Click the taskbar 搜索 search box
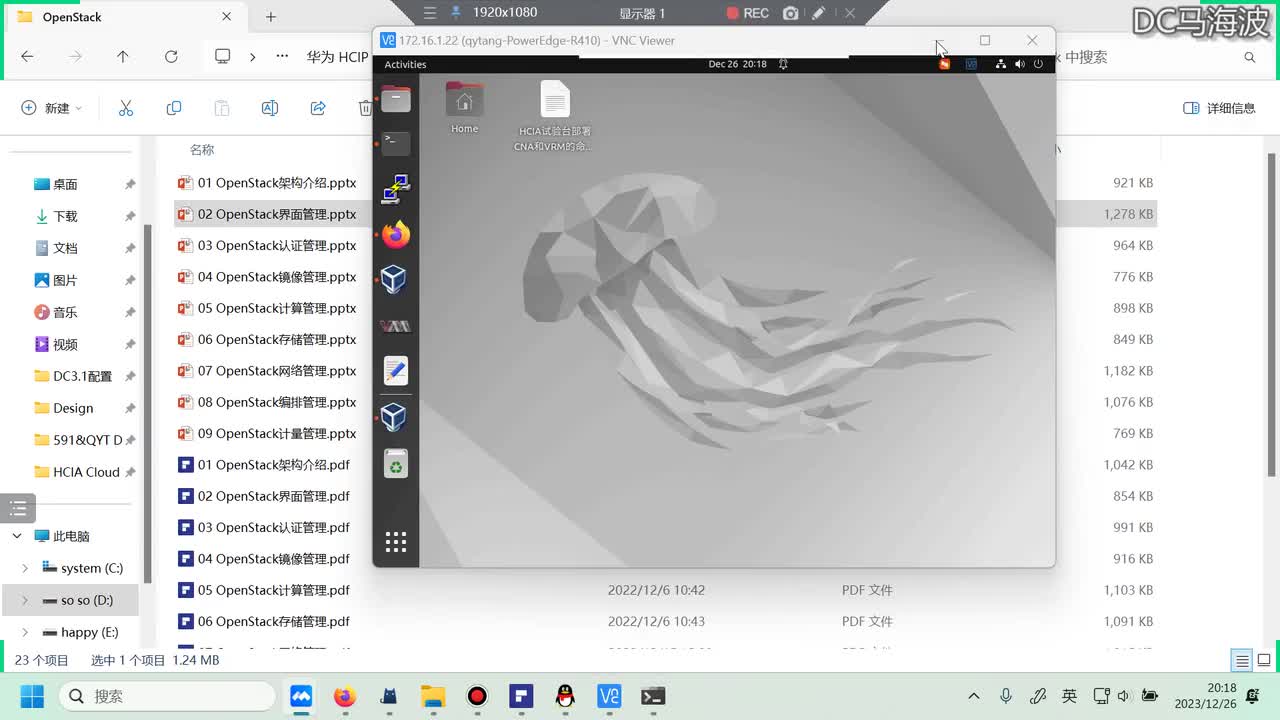Viewport: 1280px width, 720px height. (167, 696)
